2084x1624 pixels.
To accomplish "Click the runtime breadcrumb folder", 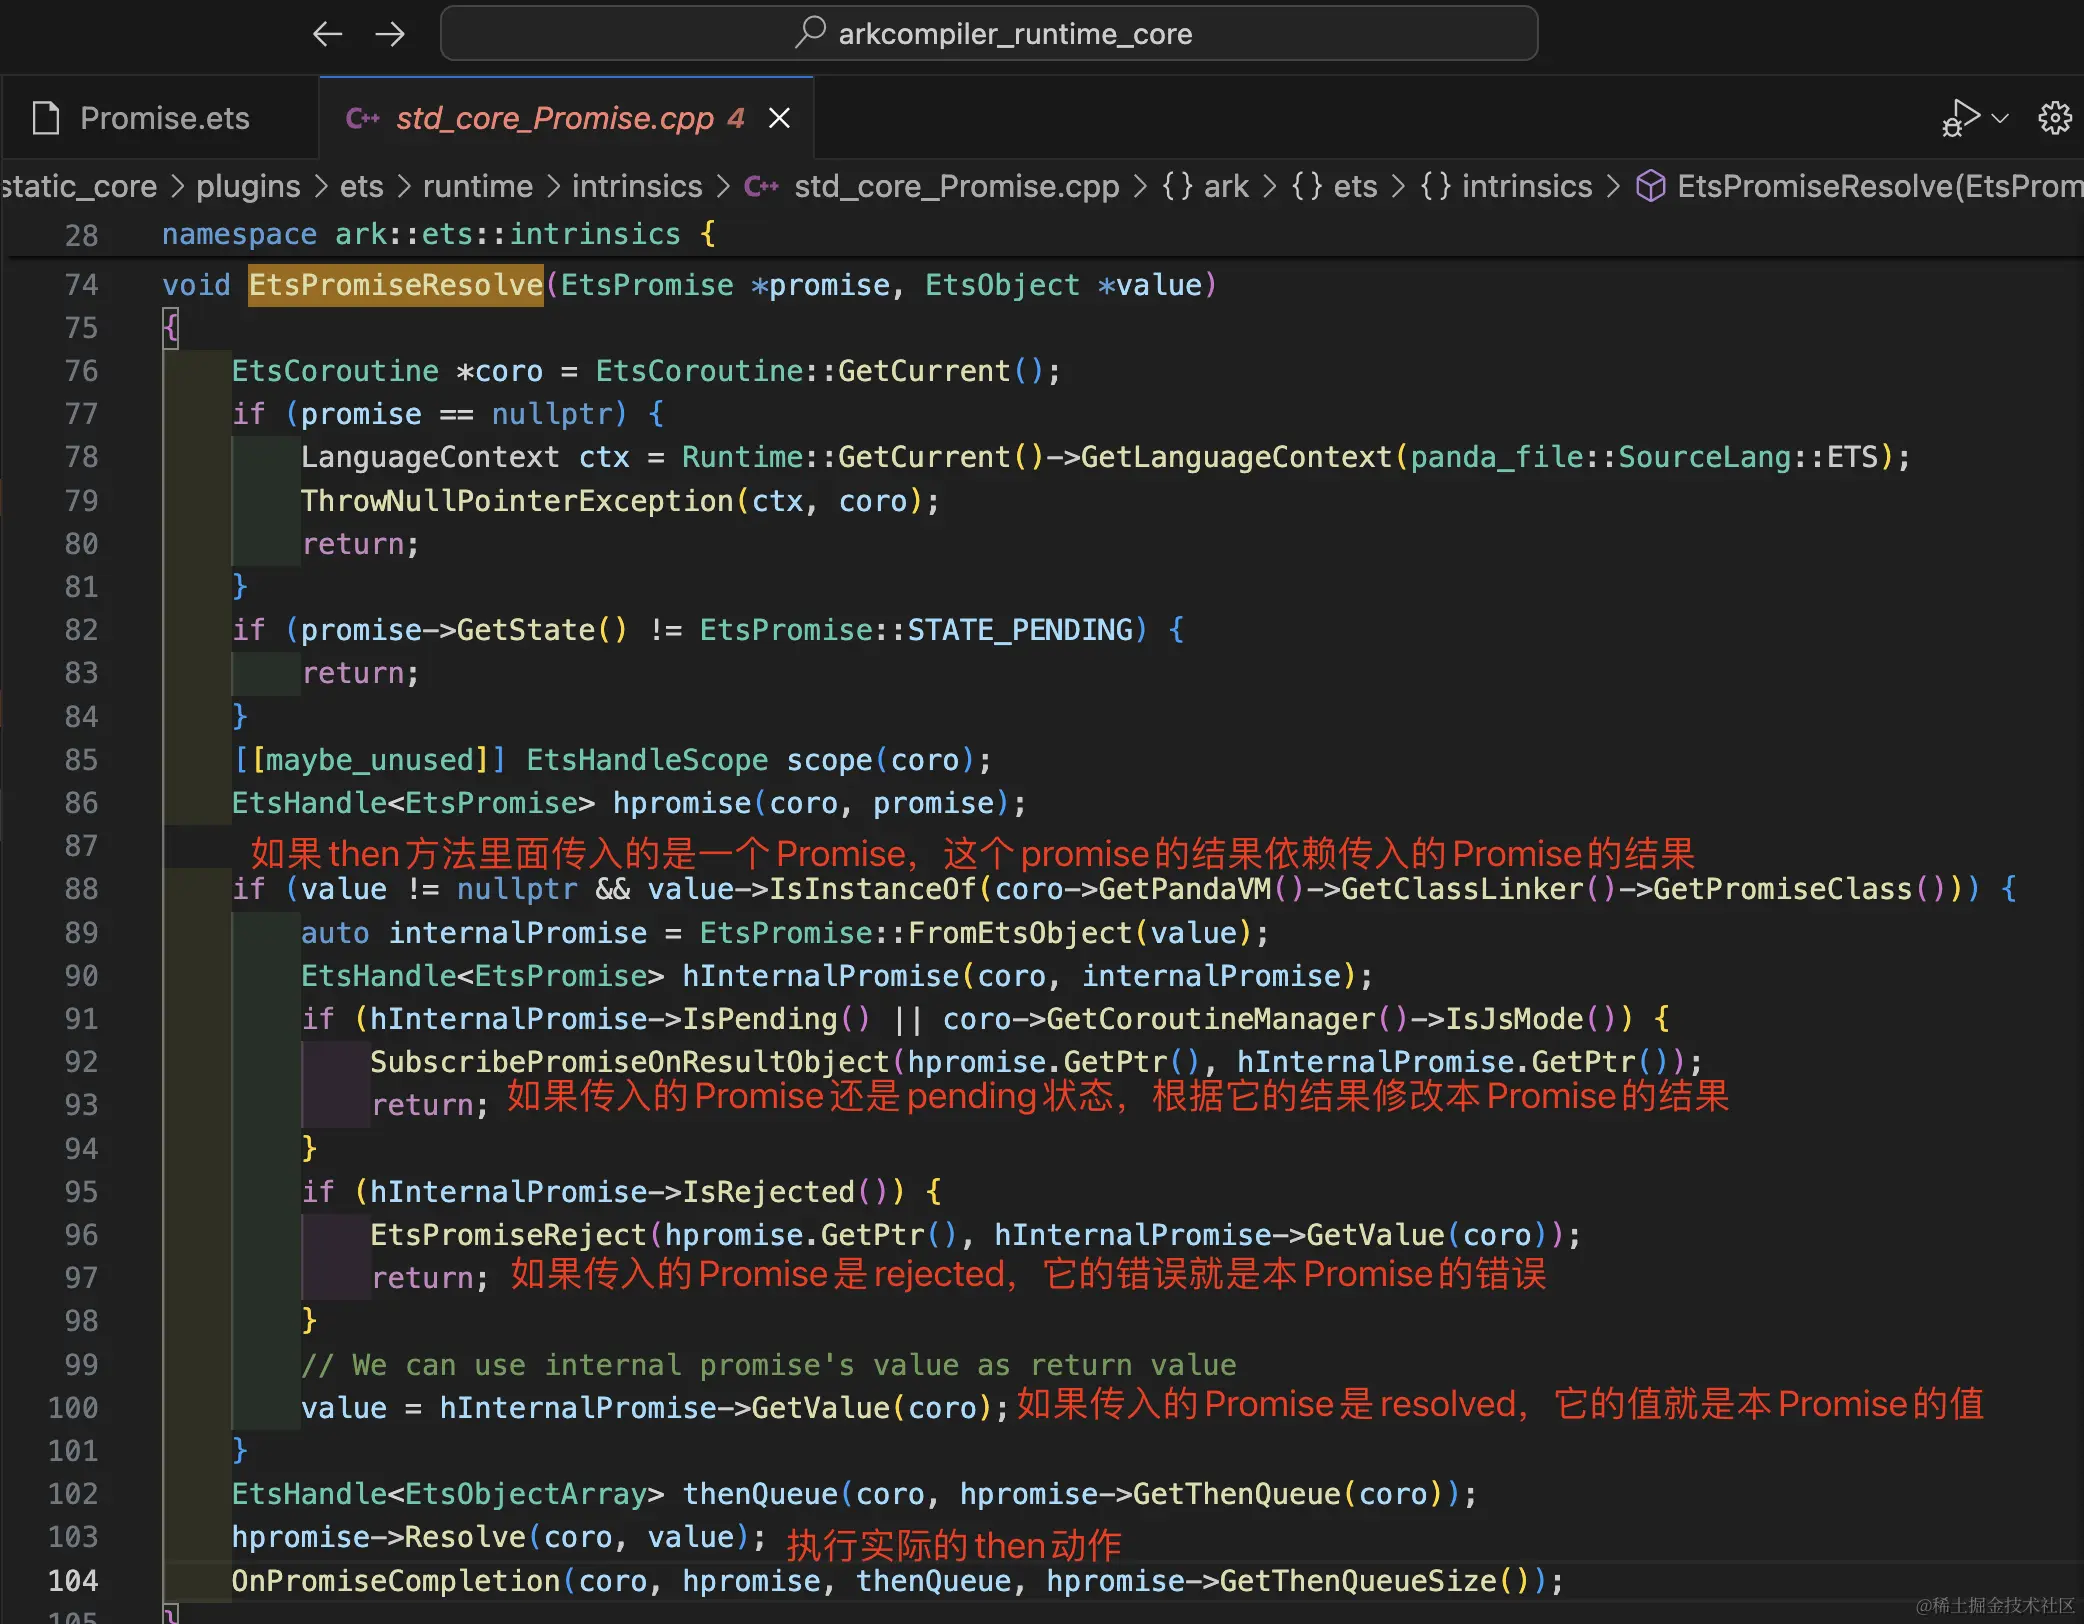I will pos(477,186).
